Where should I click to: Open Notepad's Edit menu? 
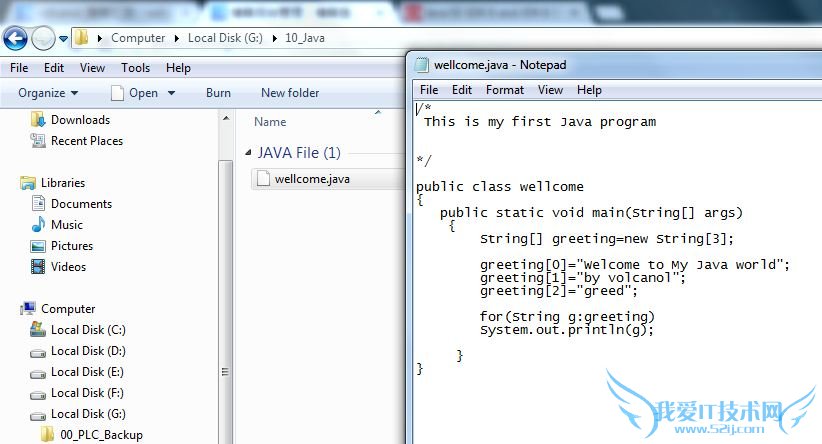pos(462,90)
